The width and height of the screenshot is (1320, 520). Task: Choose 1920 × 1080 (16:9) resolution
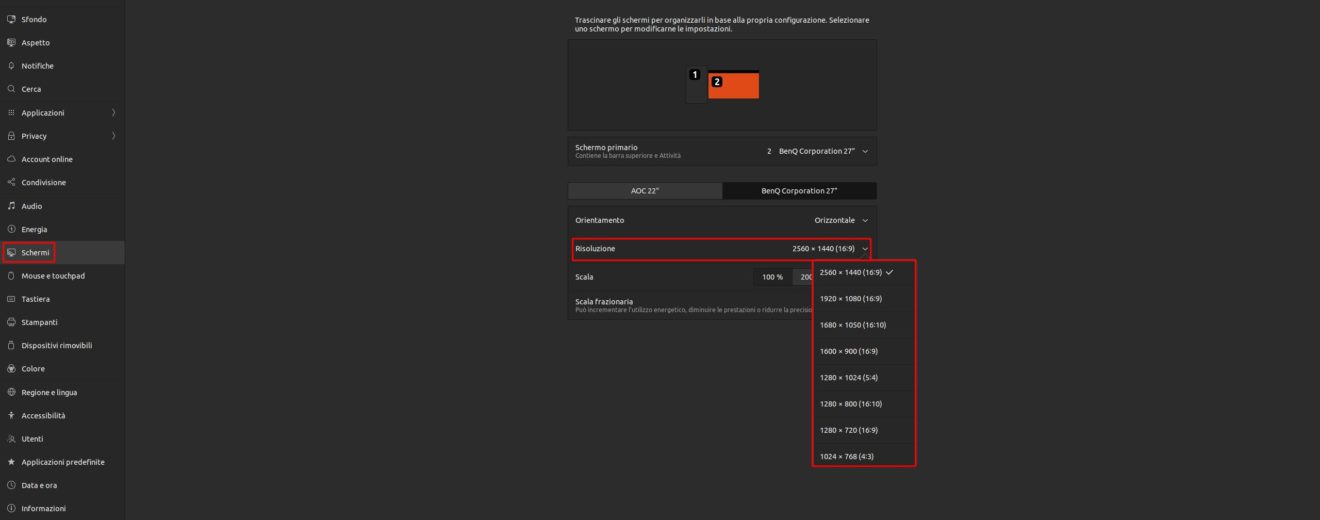pos(851,299)
